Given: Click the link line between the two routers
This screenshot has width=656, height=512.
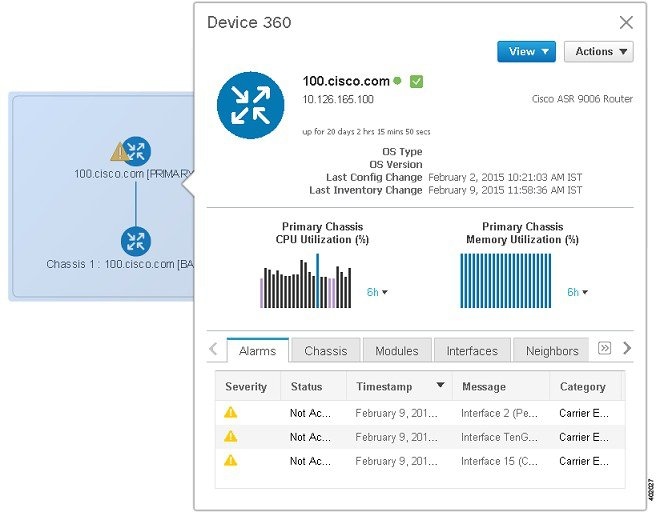Looking at the screenshot, I should [136, 203].
